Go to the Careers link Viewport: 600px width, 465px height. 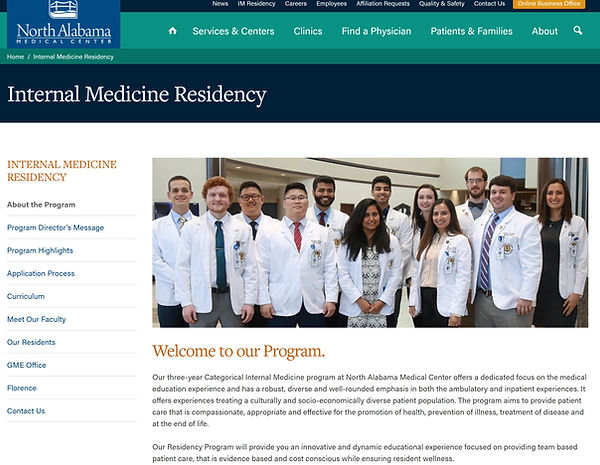click(x=296, y=4)
